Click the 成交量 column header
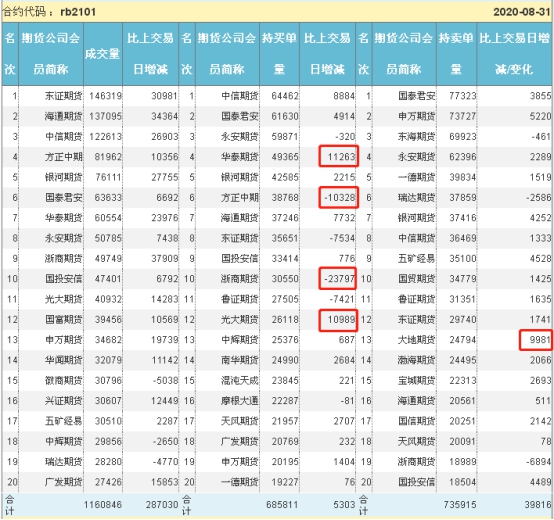 tap(102, 54)
